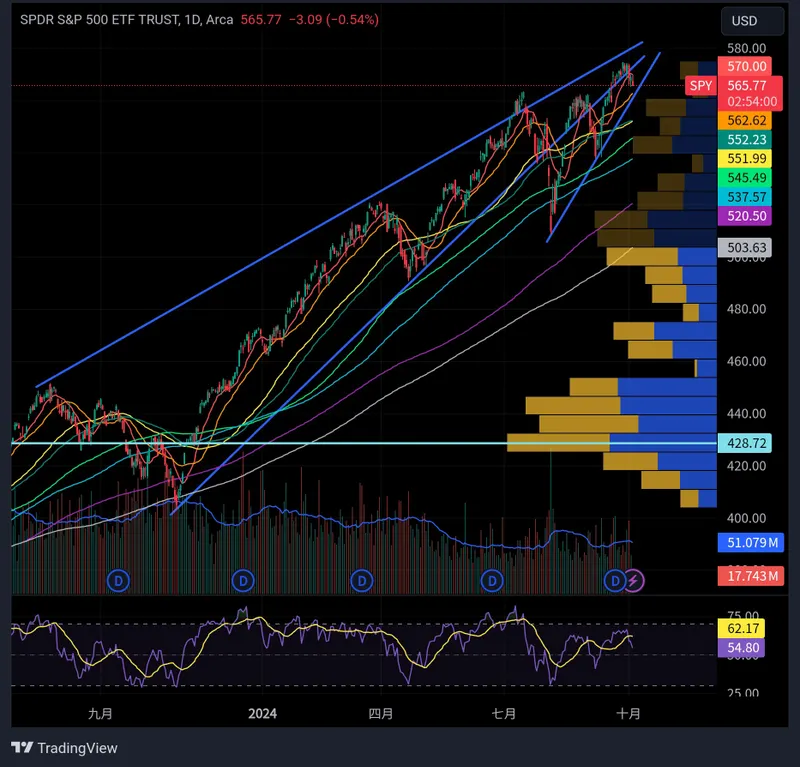
Task: Click the gray 503.63 price label
Action: (x=745, y=248)
